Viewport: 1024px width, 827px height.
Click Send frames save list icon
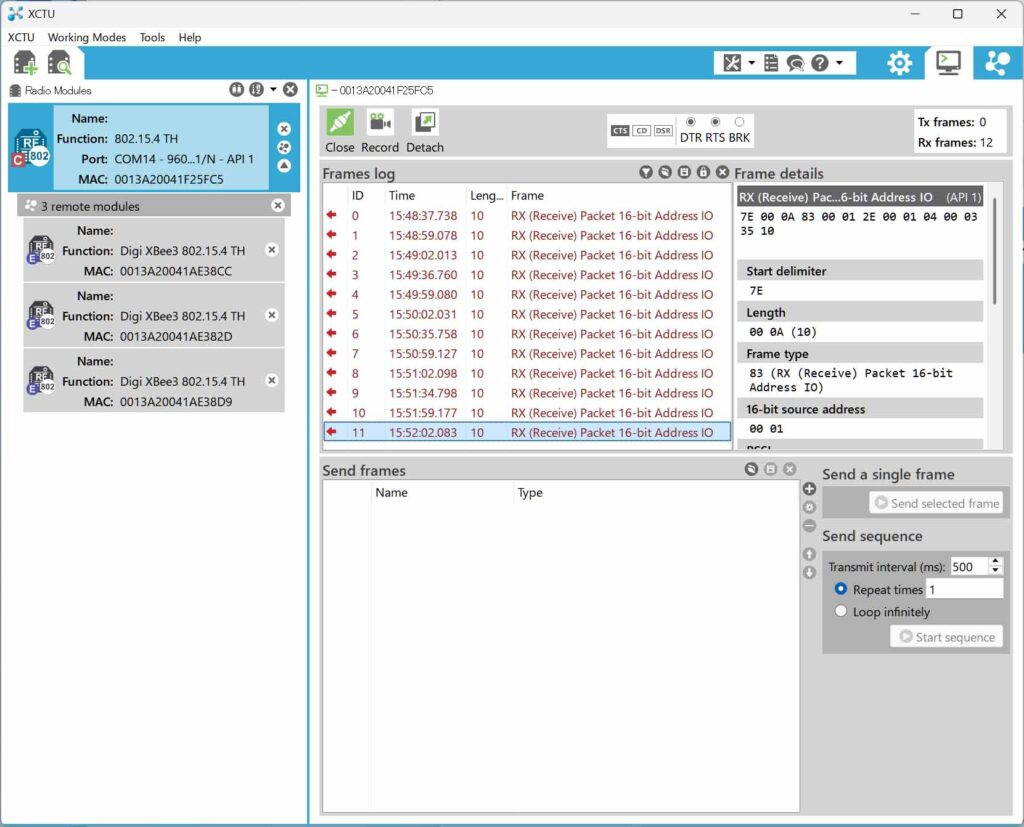pyautogui.click(x=771, y=469)
